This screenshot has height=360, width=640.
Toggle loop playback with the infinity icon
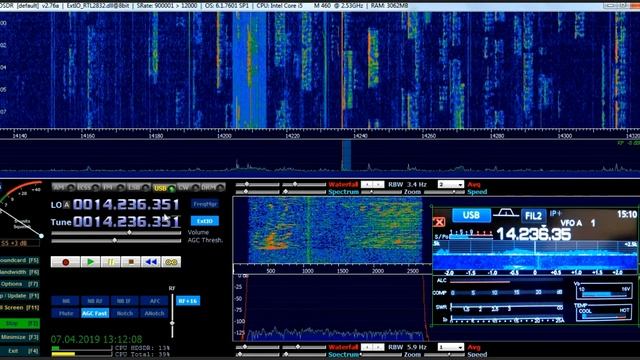tap(171, 262)
